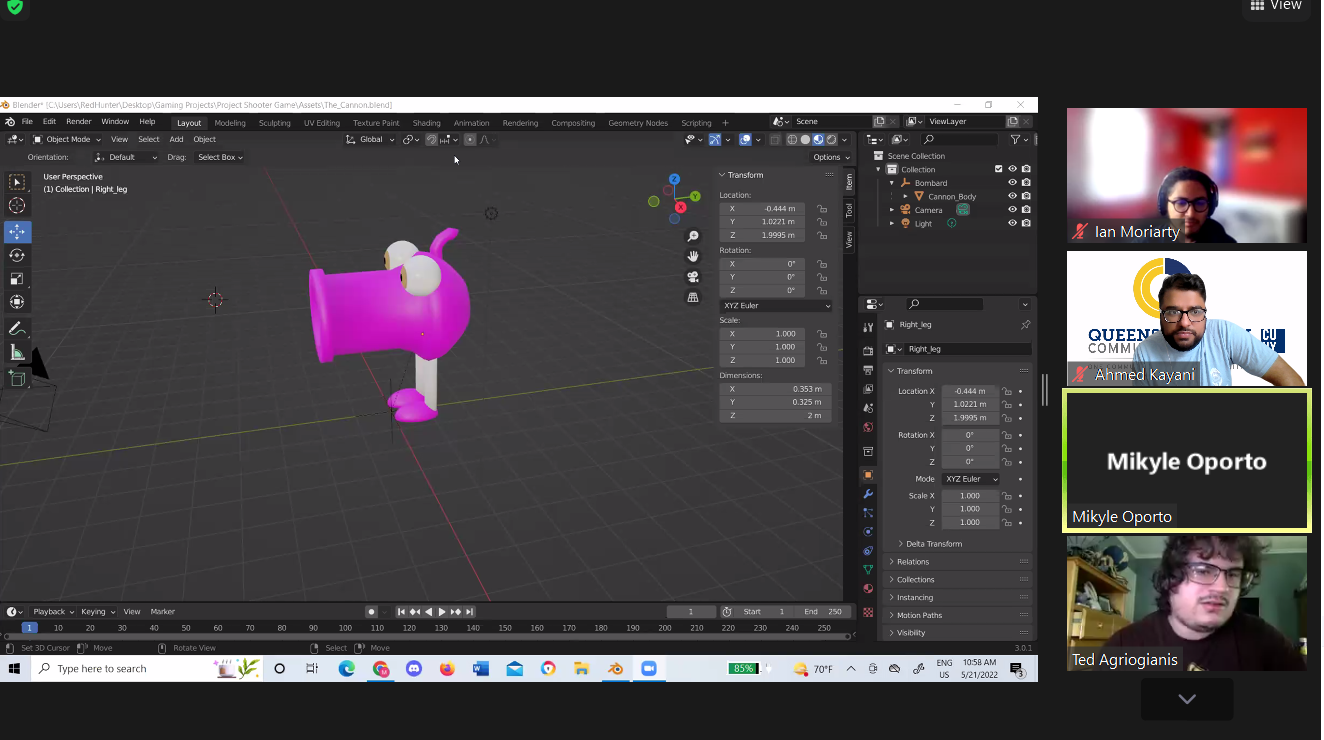
Task: Toggle snapping magnet in header
Action: click(x=431, y=140)
